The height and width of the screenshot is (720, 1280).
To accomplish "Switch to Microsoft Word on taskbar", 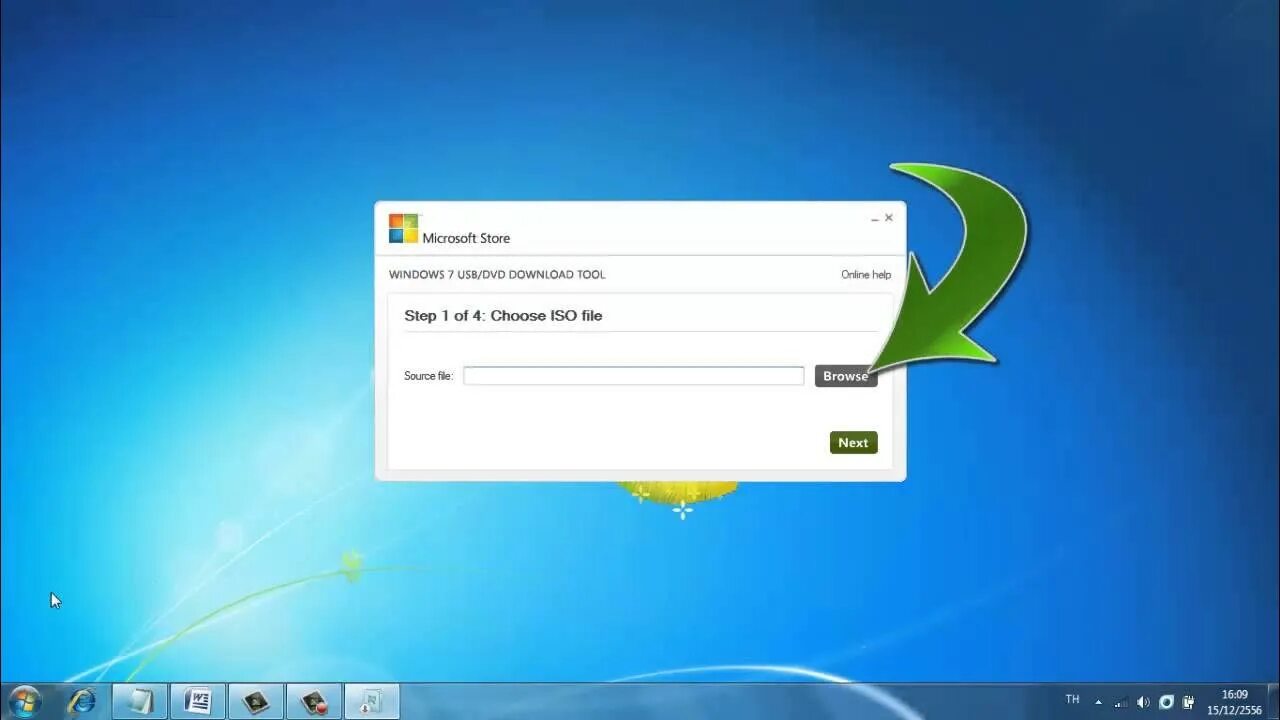I will 197,701.
